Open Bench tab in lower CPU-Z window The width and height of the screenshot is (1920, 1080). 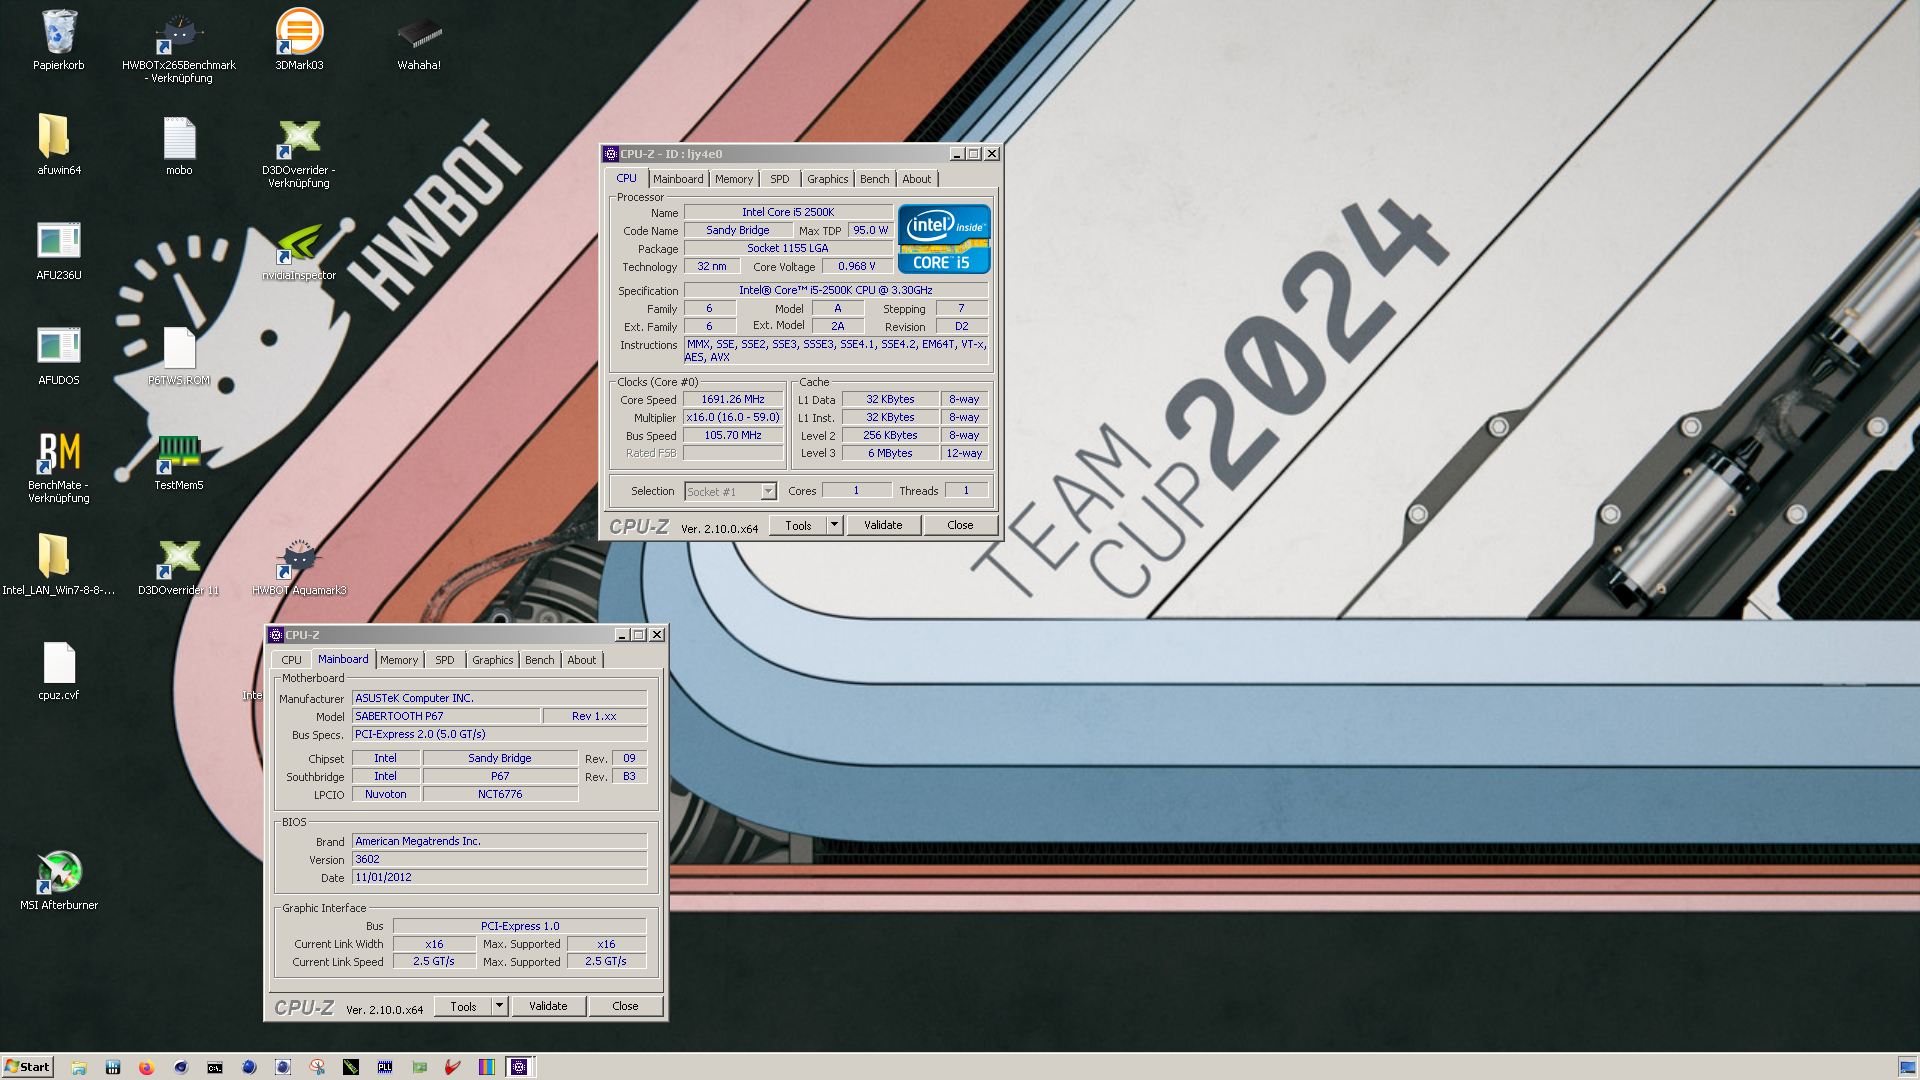[x=540, y=660]
